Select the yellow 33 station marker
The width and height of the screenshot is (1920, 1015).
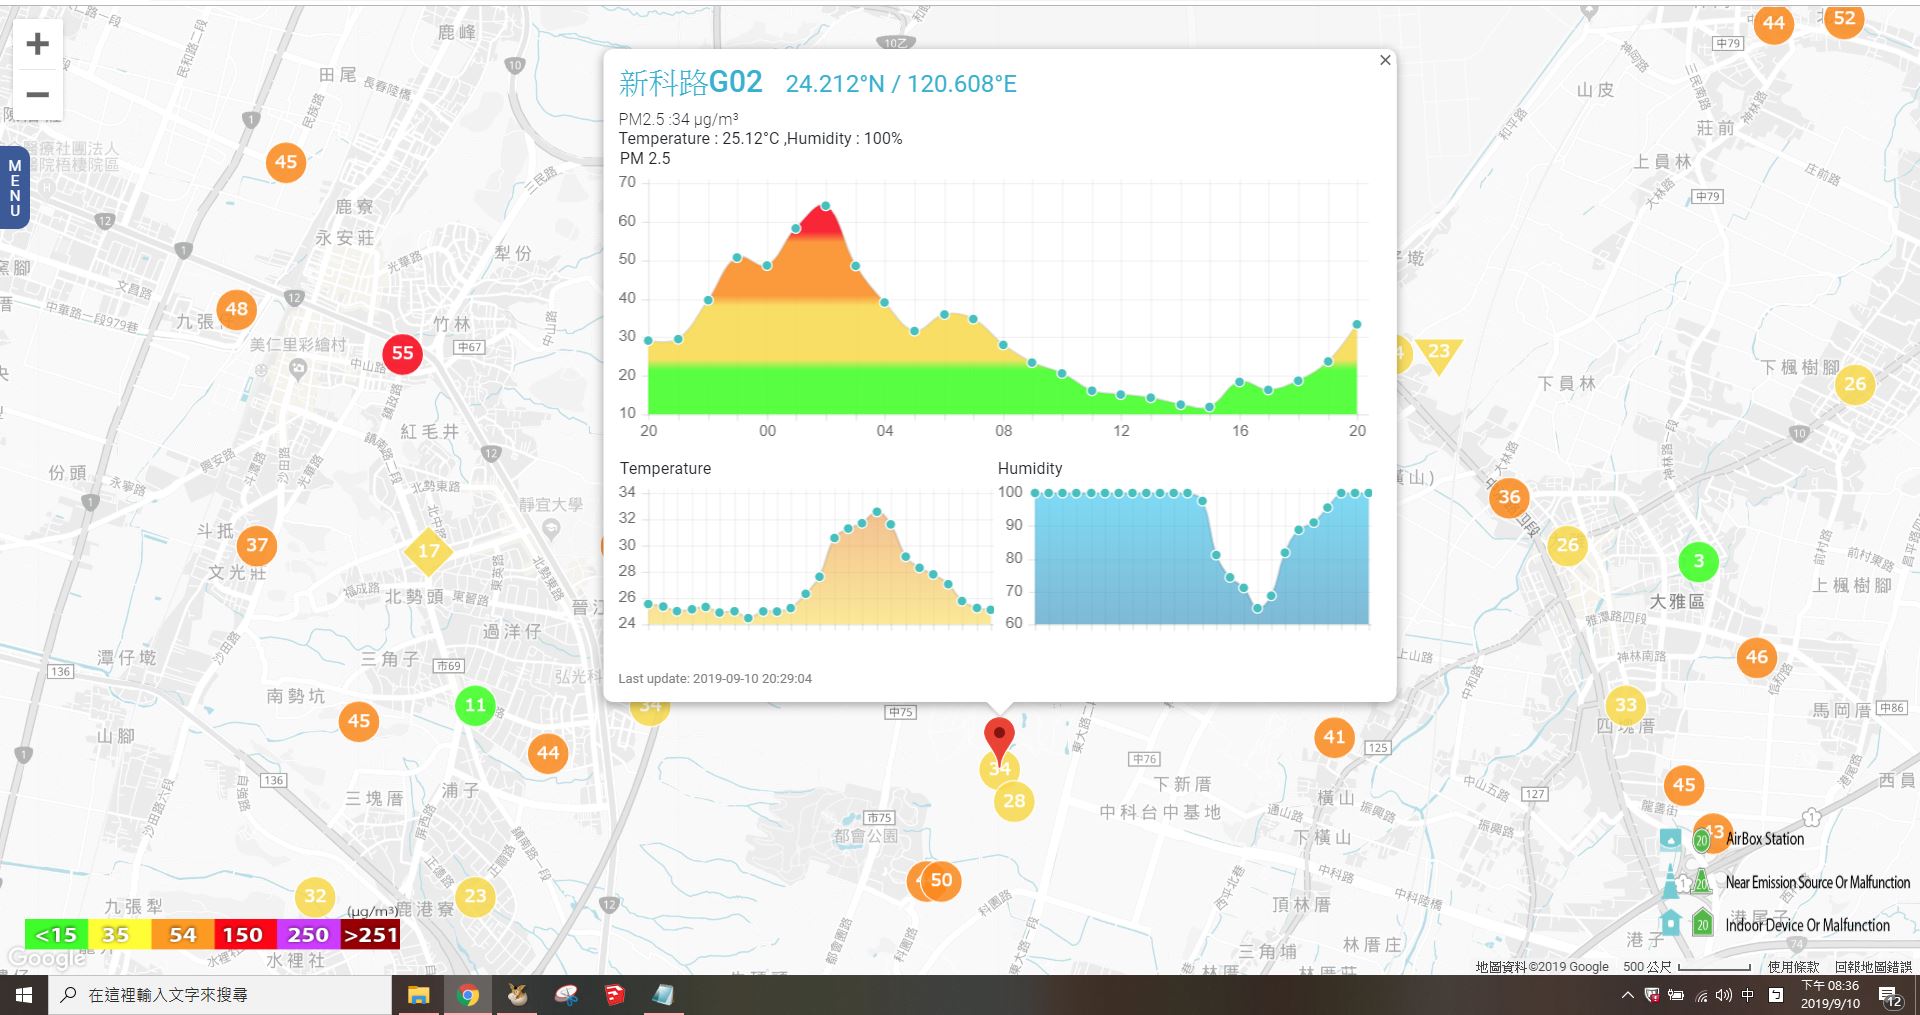[x=1626, y=705]
